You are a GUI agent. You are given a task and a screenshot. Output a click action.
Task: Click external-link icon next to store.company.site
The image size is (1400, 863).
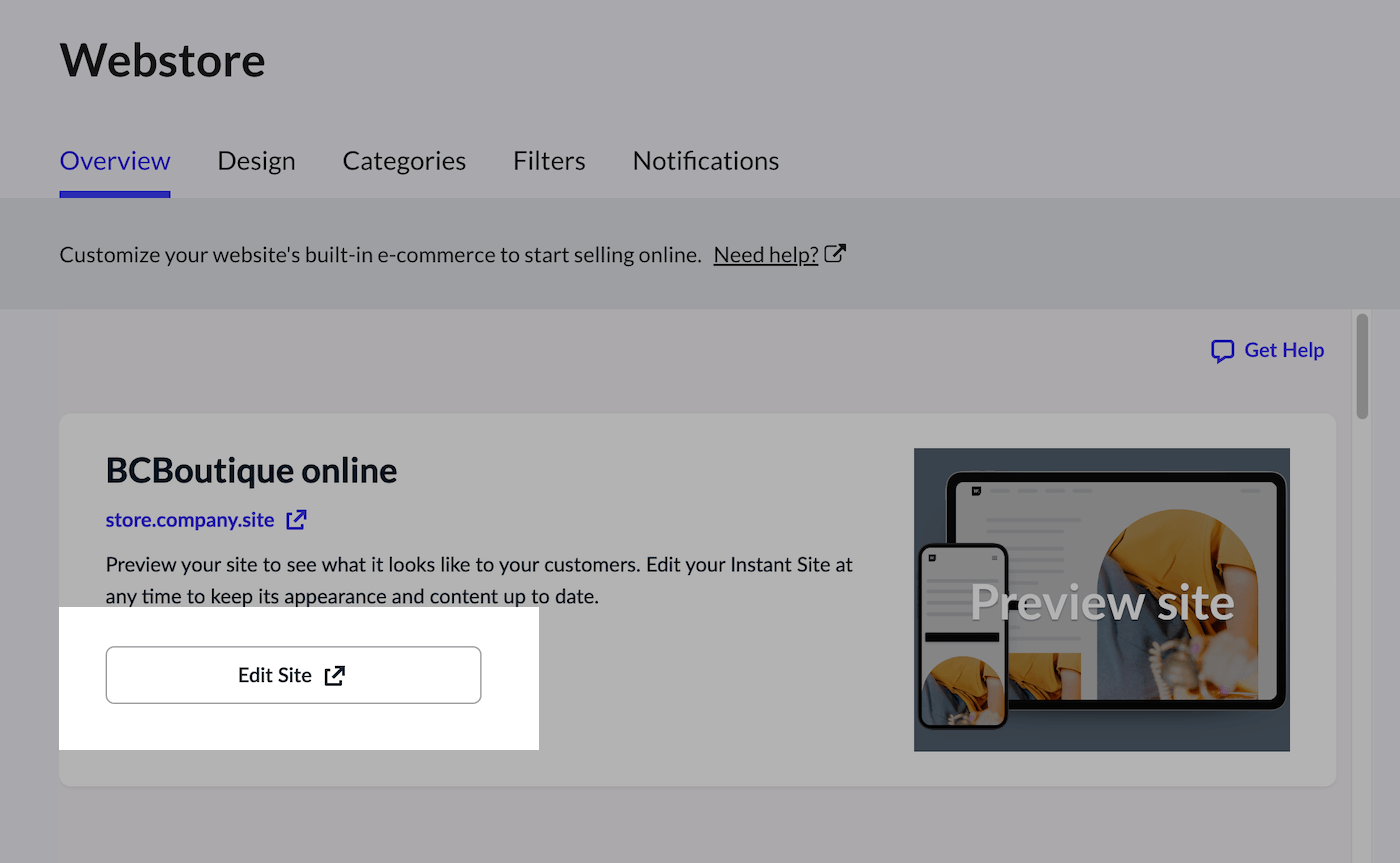click(296, 519)
